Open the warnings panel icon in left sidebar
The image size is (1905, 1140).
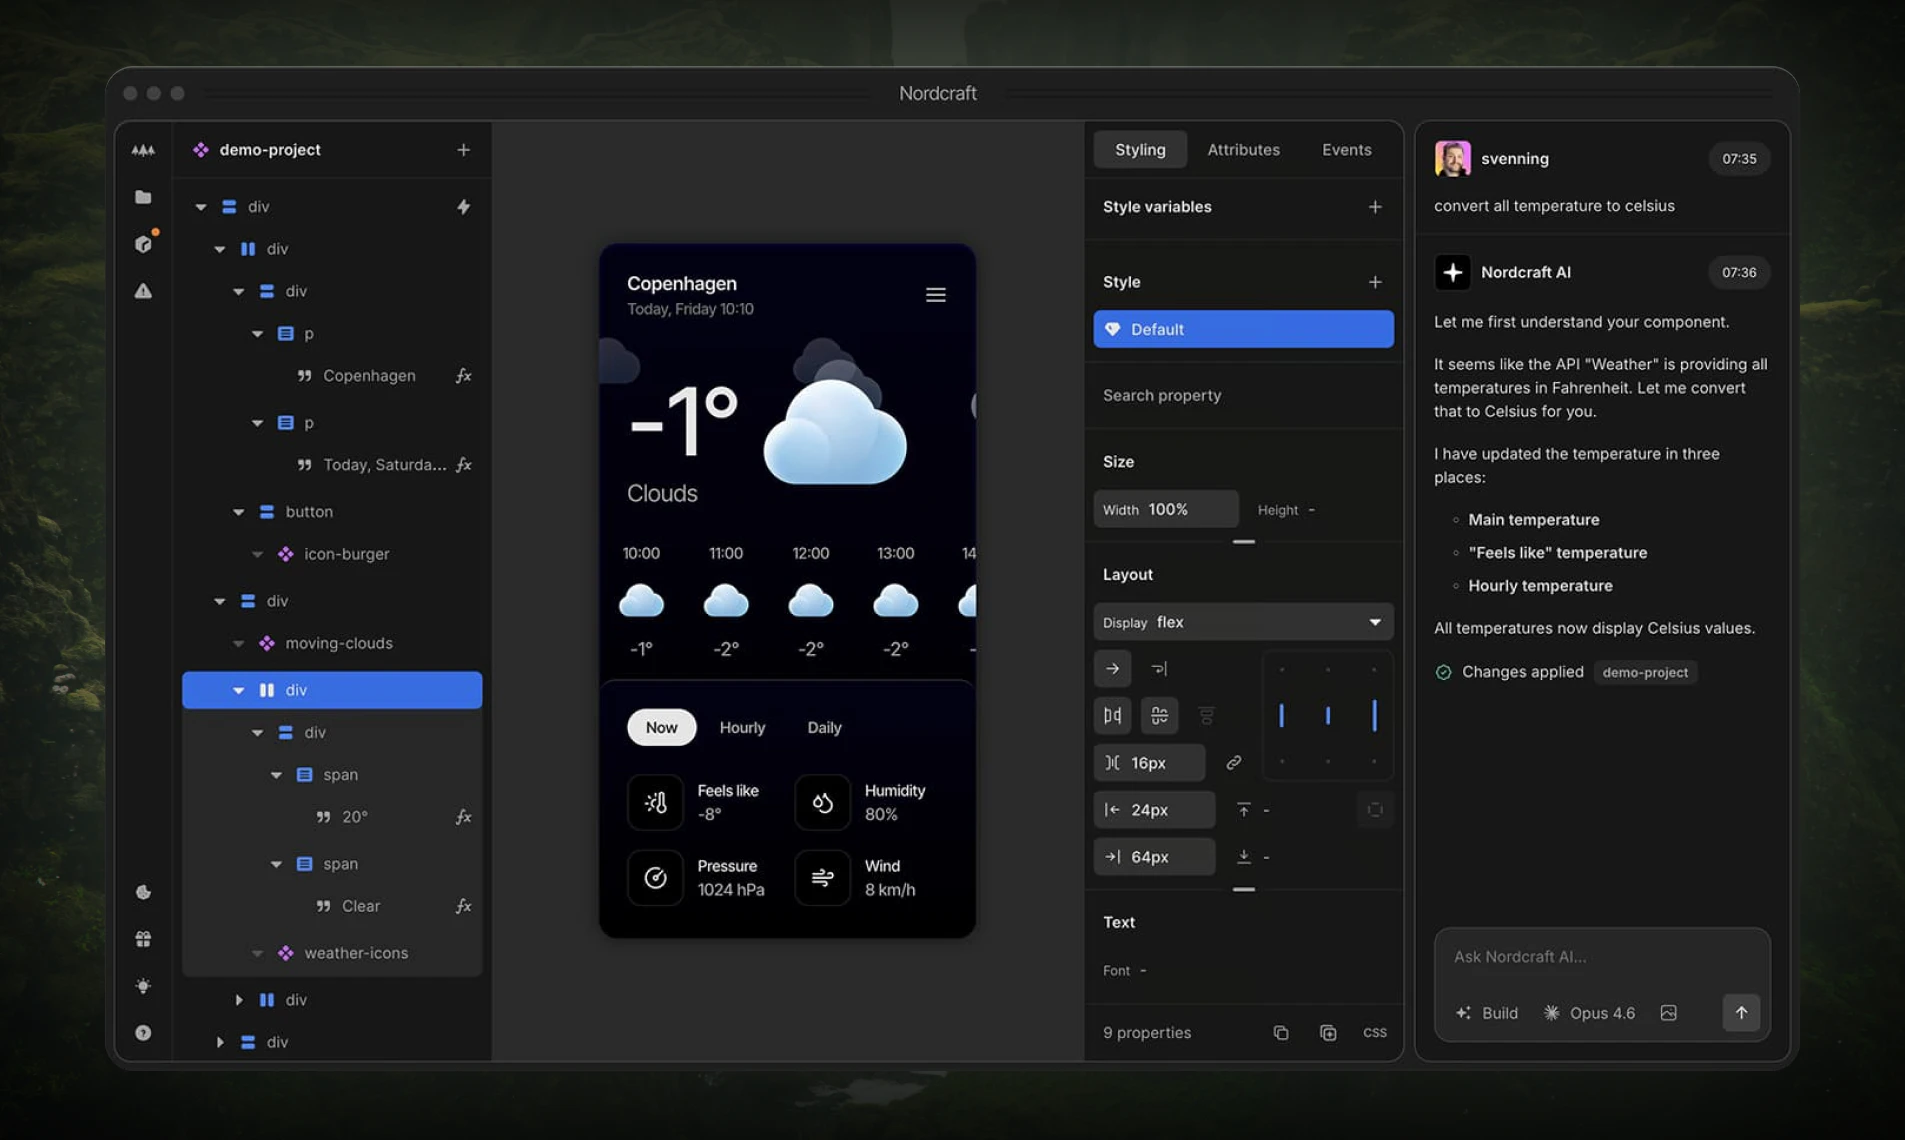click(x=143, y=290)
